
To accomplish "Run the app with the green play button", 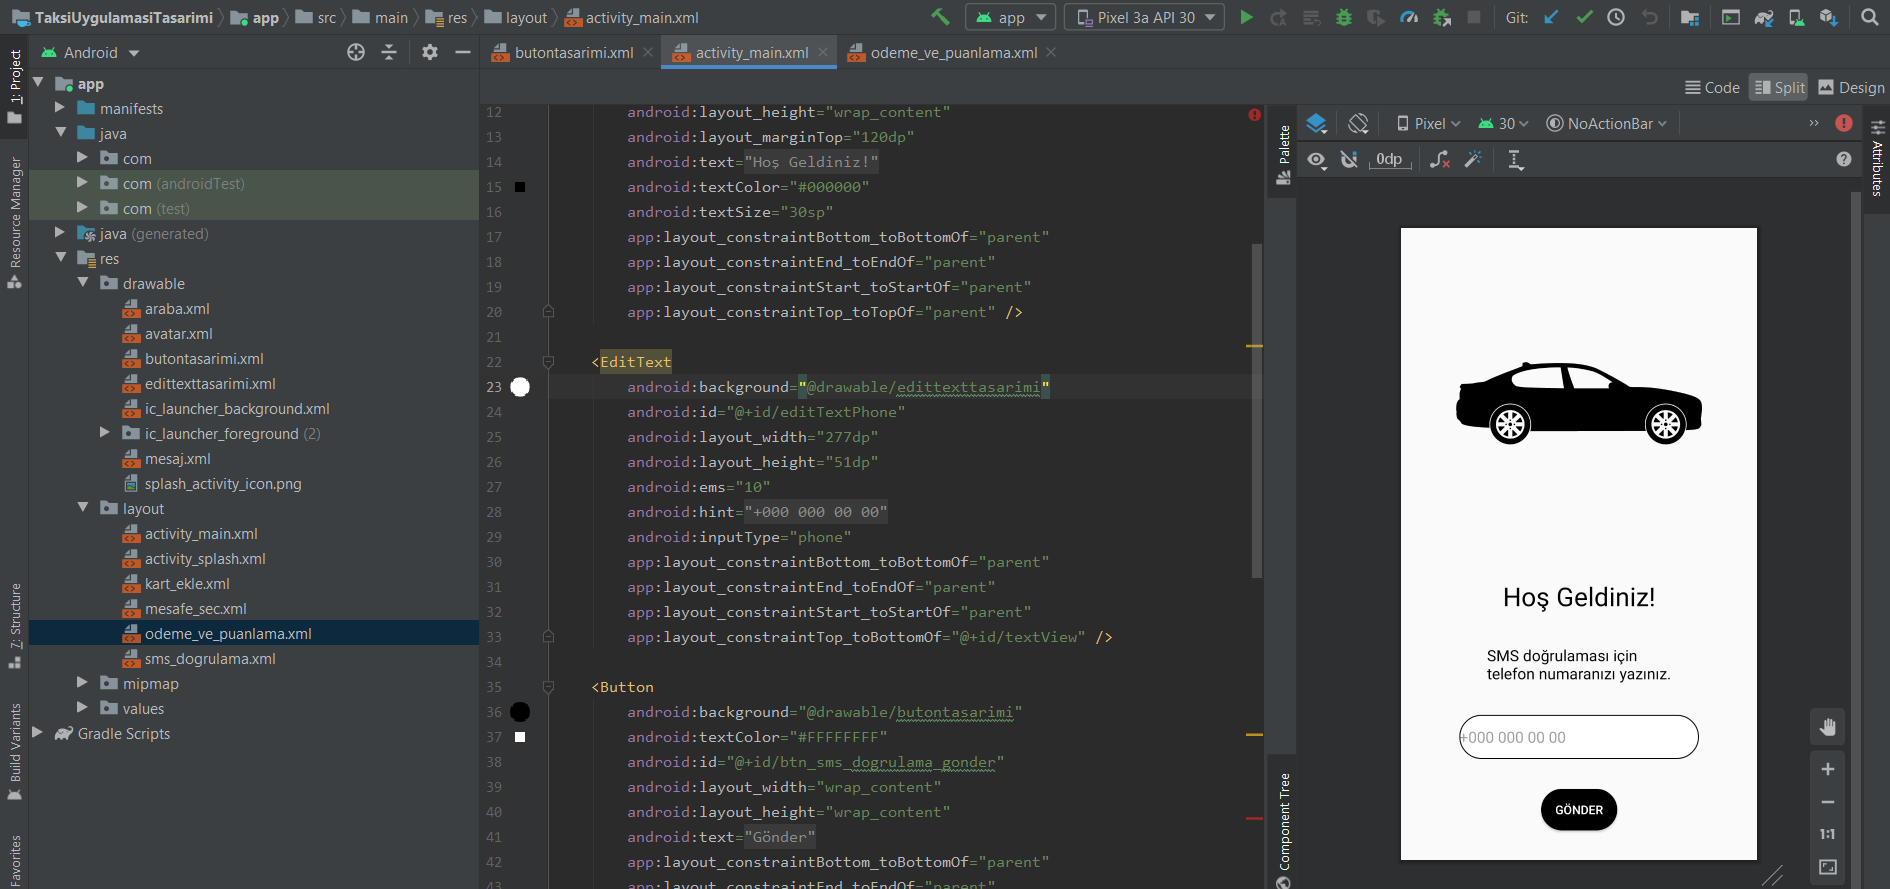I will point(1246,17).
